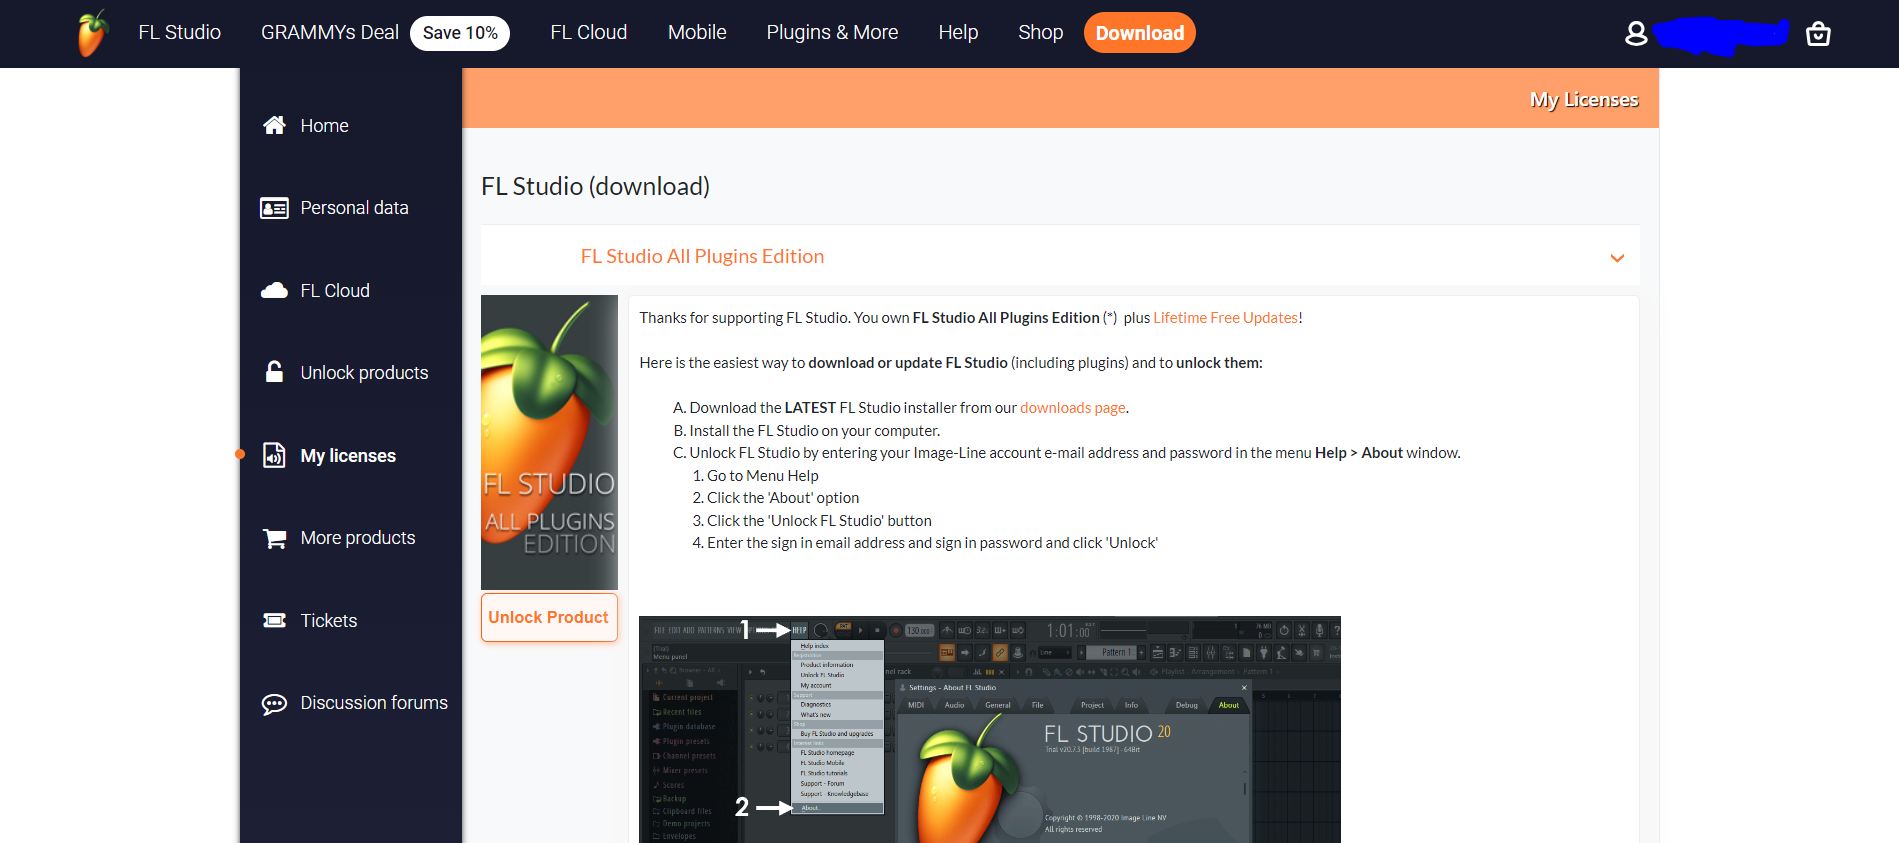Click the "Click the 'Unlock FL Studio' button" step
The width and height of the screenshot is (1899, 843).
coord(819,521)
